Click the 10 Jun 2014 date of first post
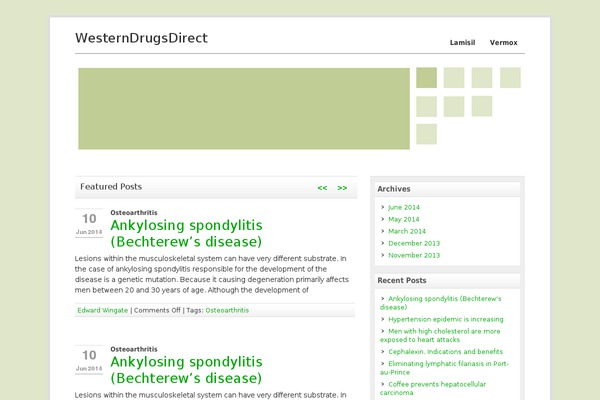The width and height of the screenshot is (600, 400). click(89, 223)
